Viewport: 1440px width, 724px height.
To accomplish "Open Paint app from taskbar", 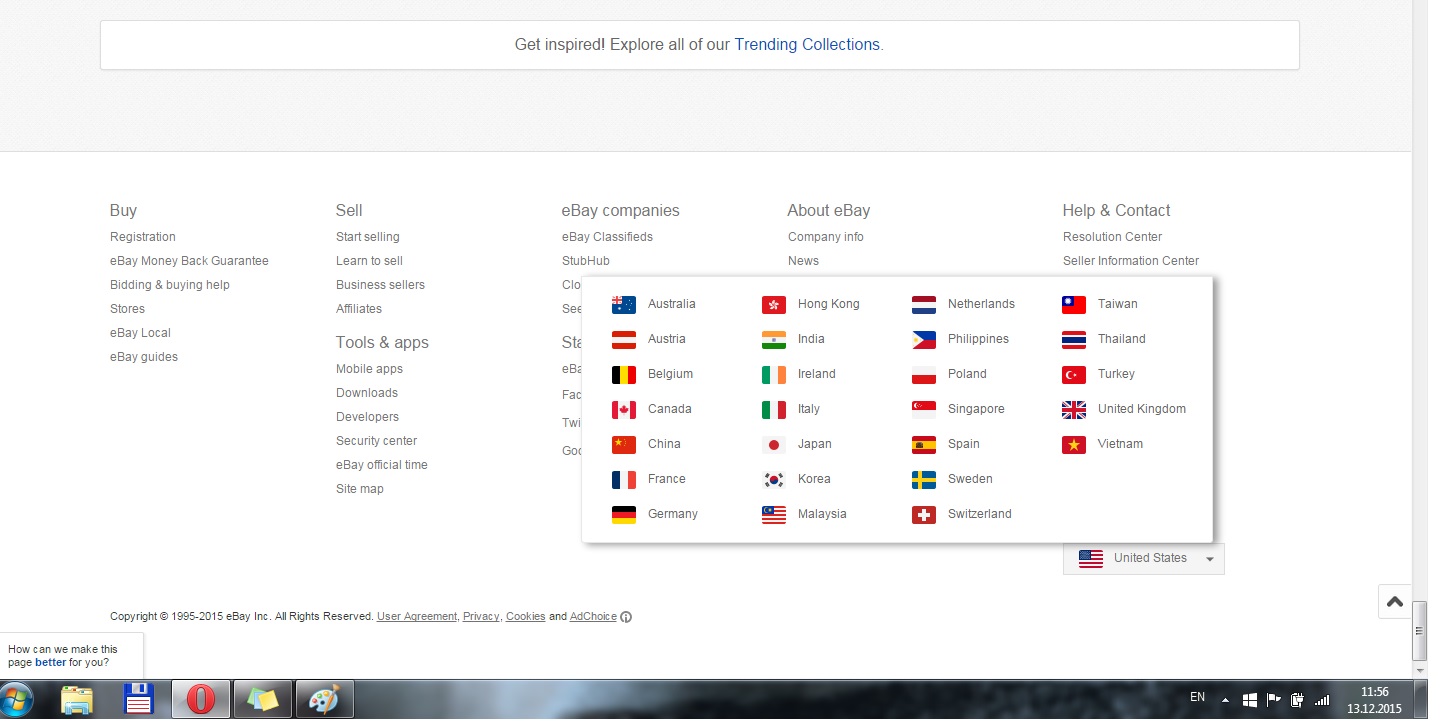I will click(324, 699).
